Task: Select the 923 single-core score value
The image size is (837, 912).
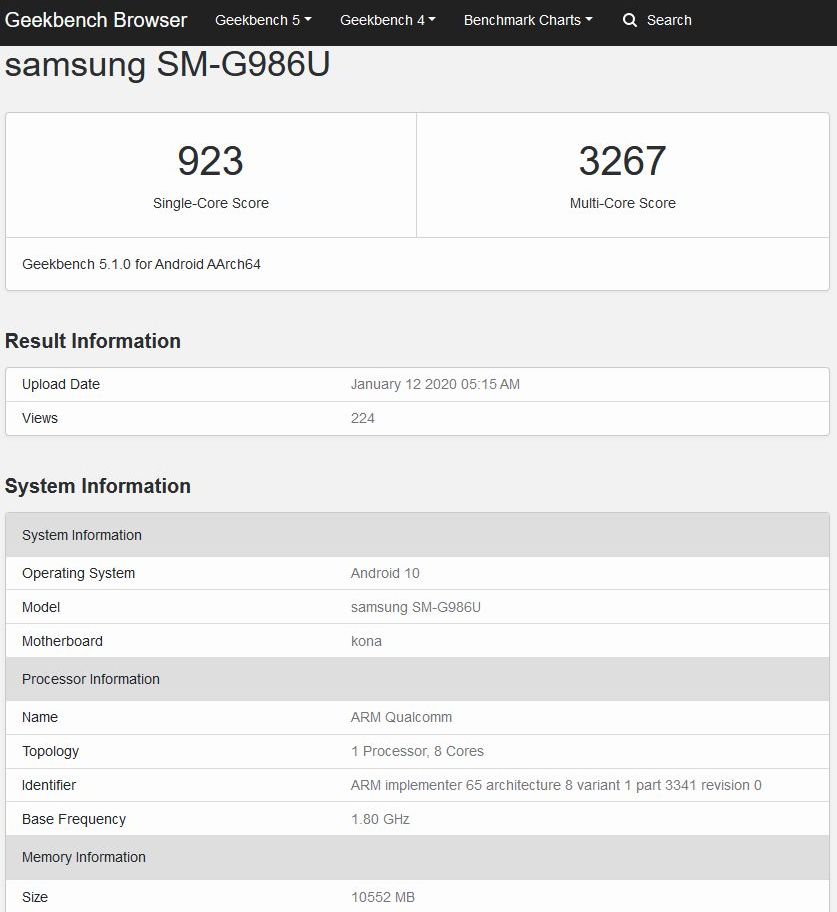Action: tap(210, 161)
